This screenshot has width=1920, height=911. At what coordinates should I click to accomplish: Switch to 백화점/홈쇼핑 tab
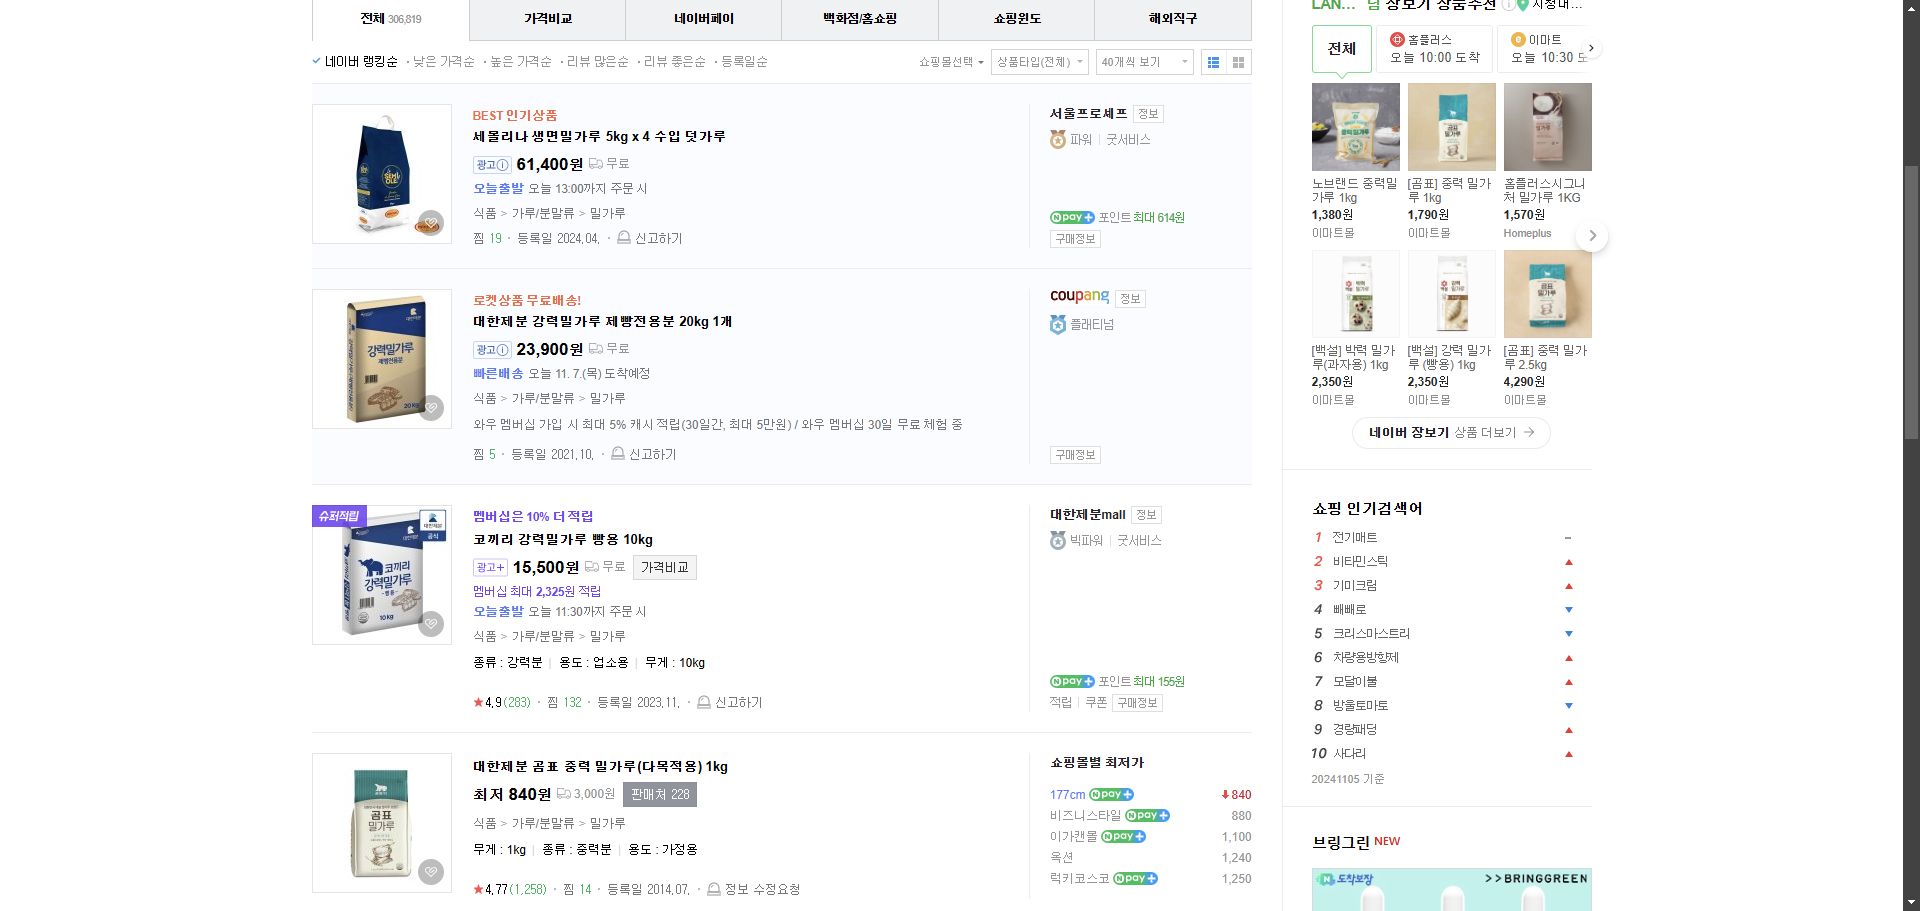pos(860,19)
